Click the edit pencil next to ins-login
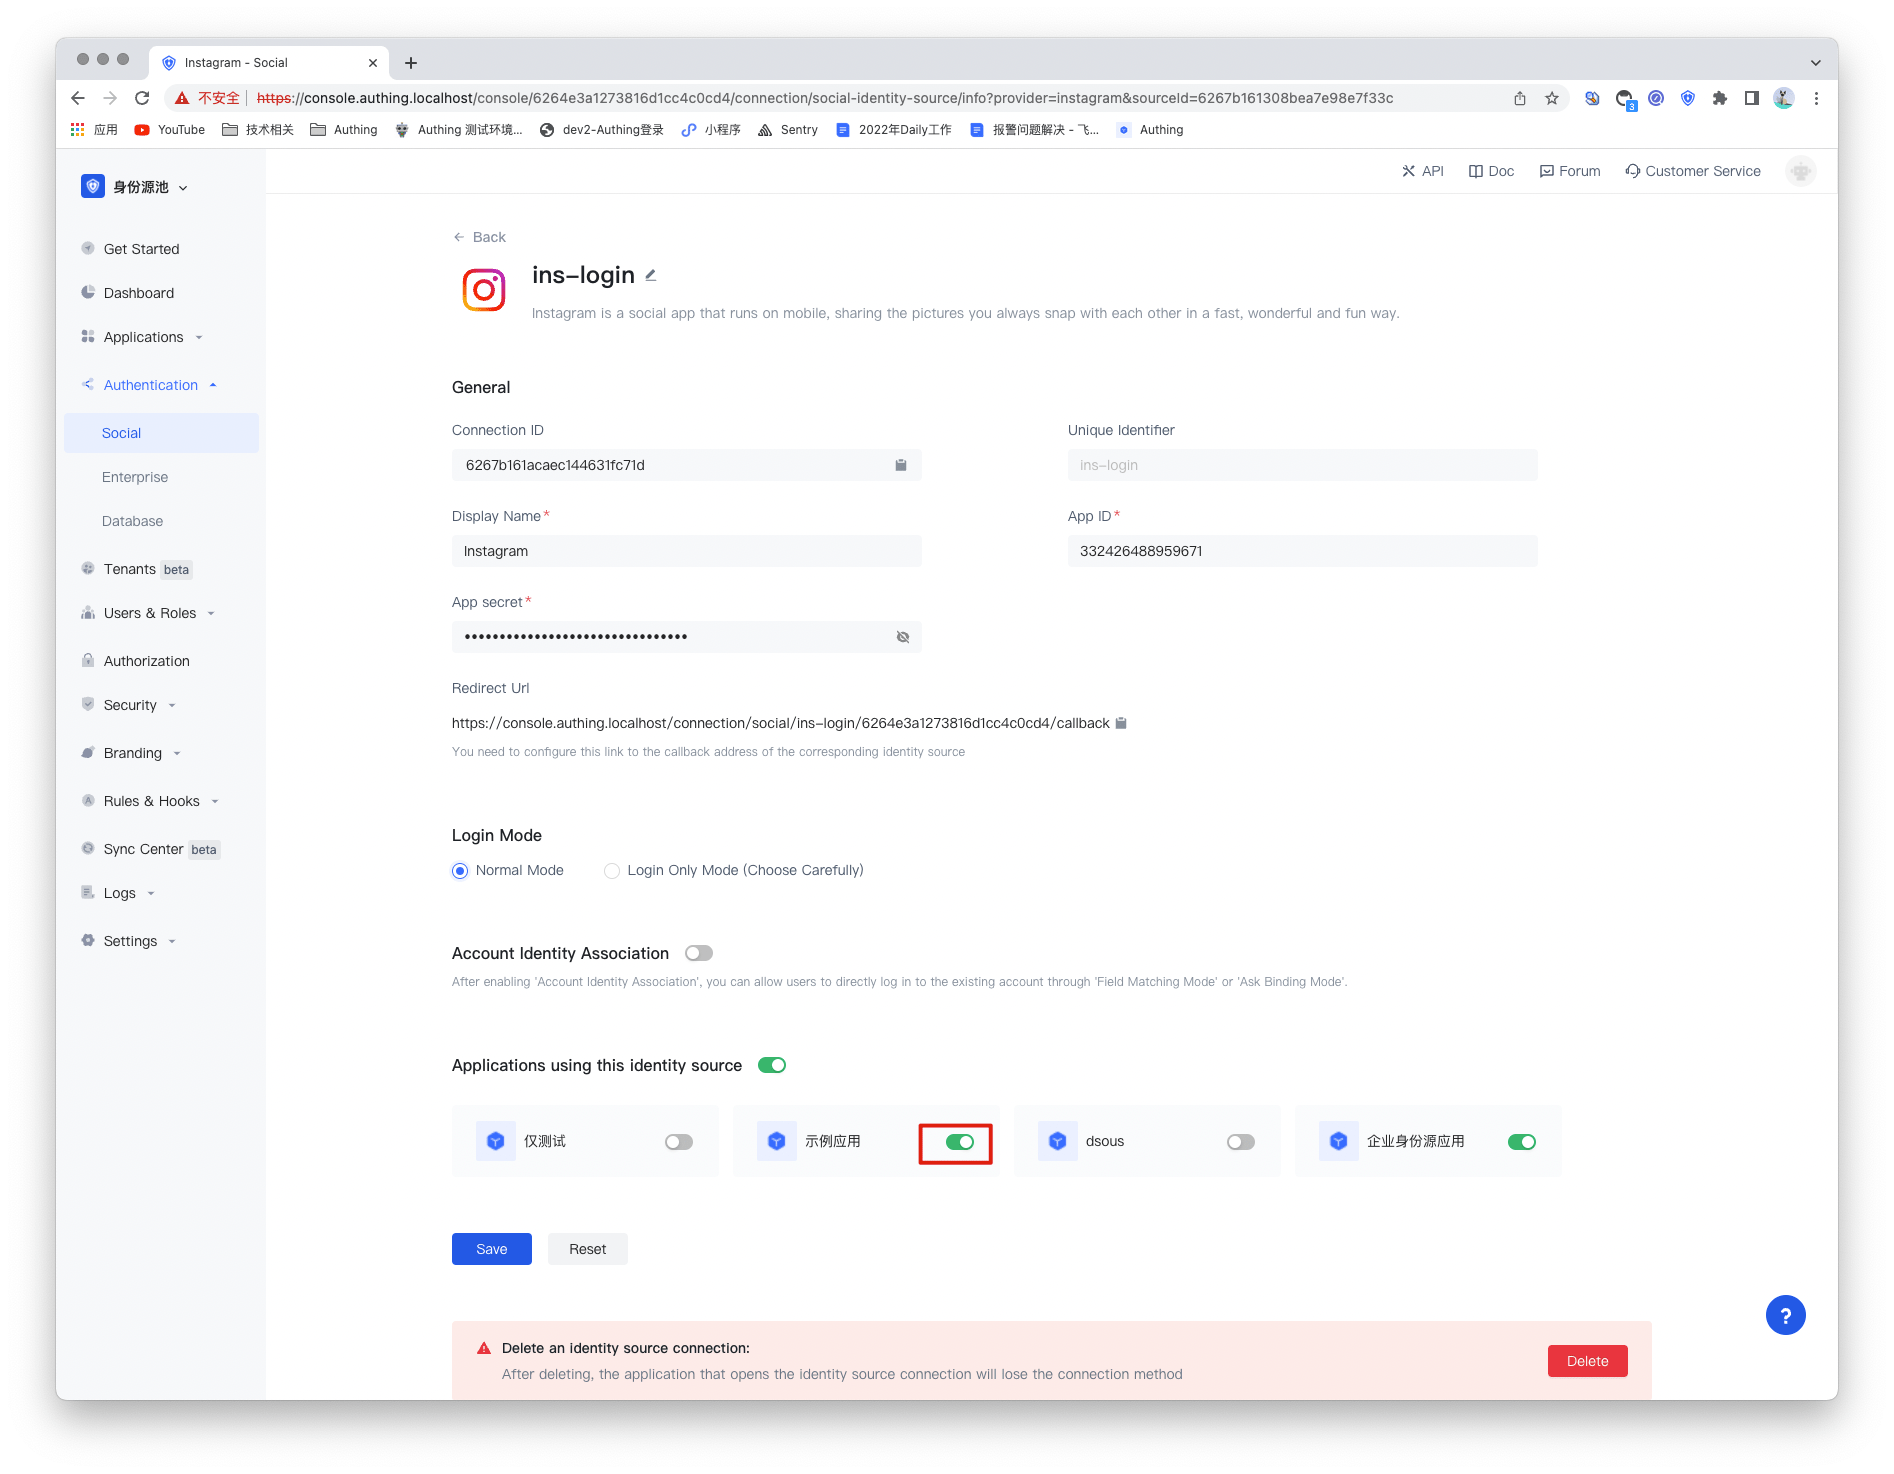The width and height of the screenshot is (1894, 1474). tap(651, 275)
